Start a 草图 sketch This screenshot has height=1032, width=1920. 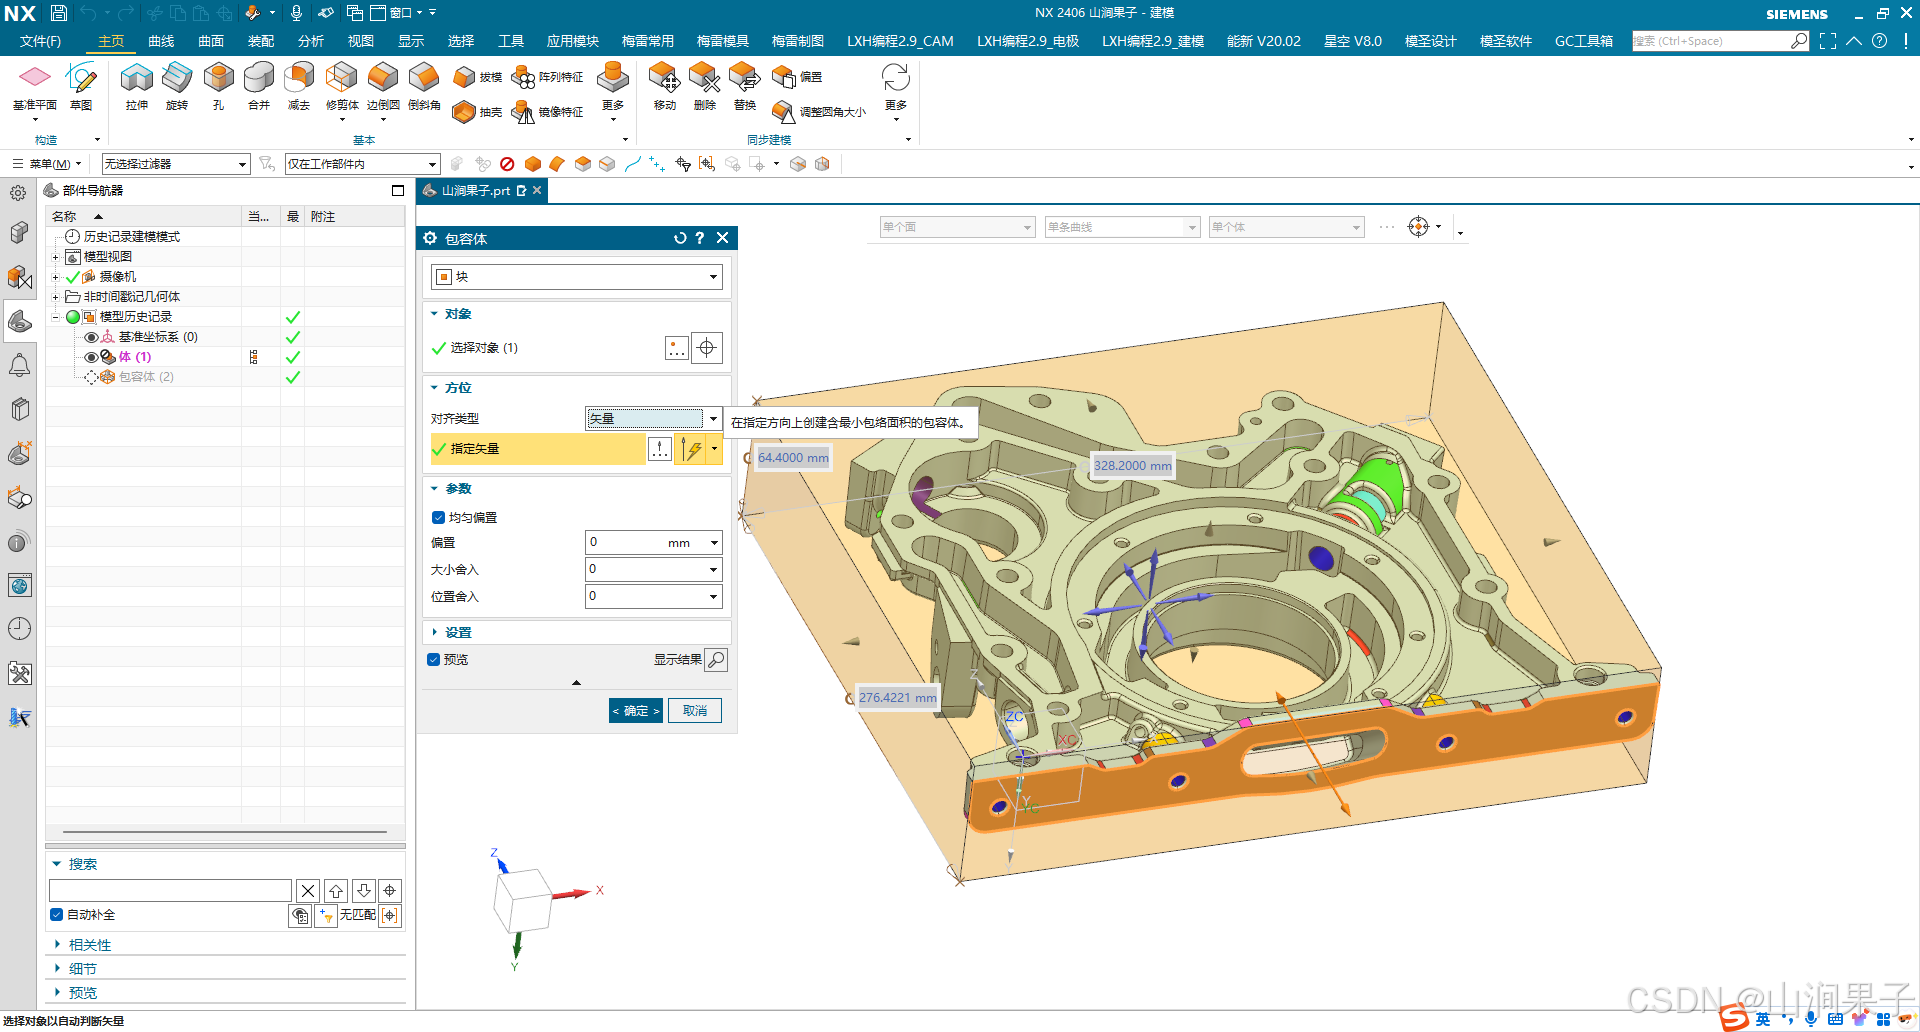81,86
